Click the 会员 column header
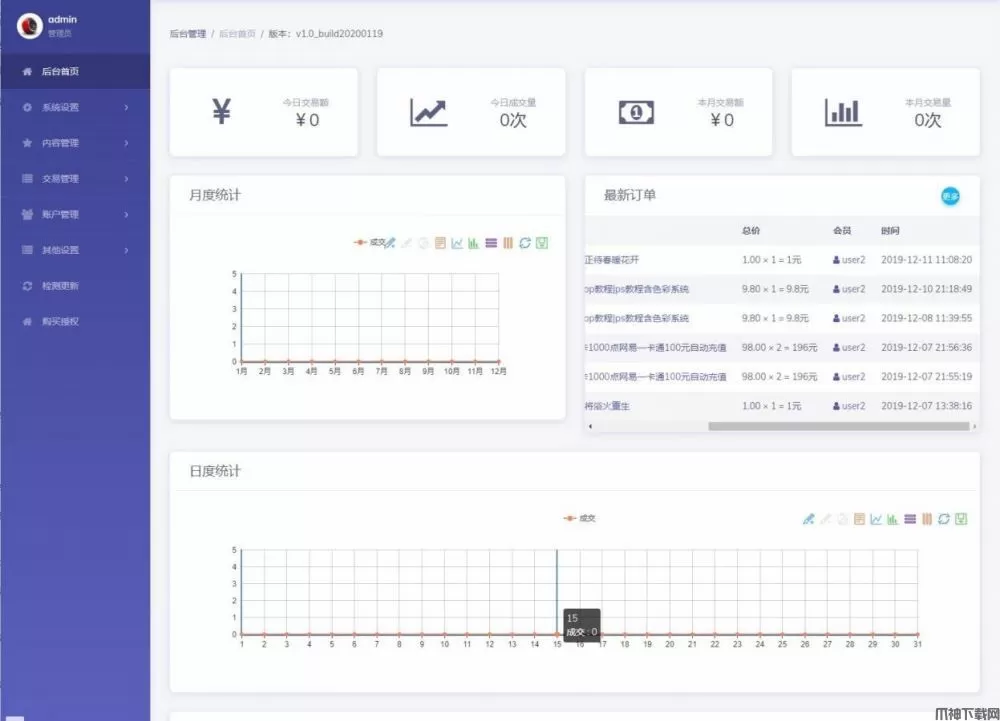The image size is (1000, 721). click(x=842, y=230)
